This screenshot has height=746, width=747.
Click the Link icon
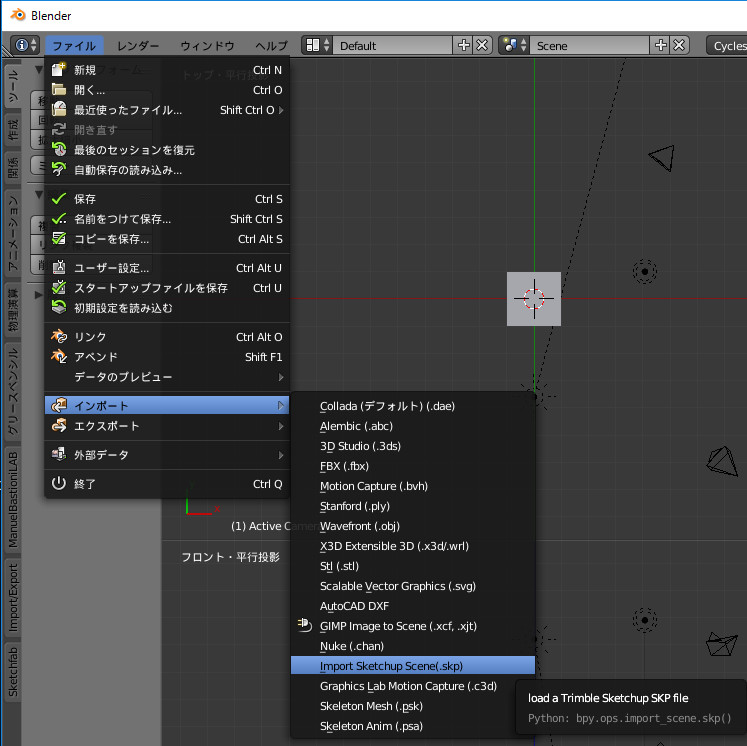tap(59, 337)
